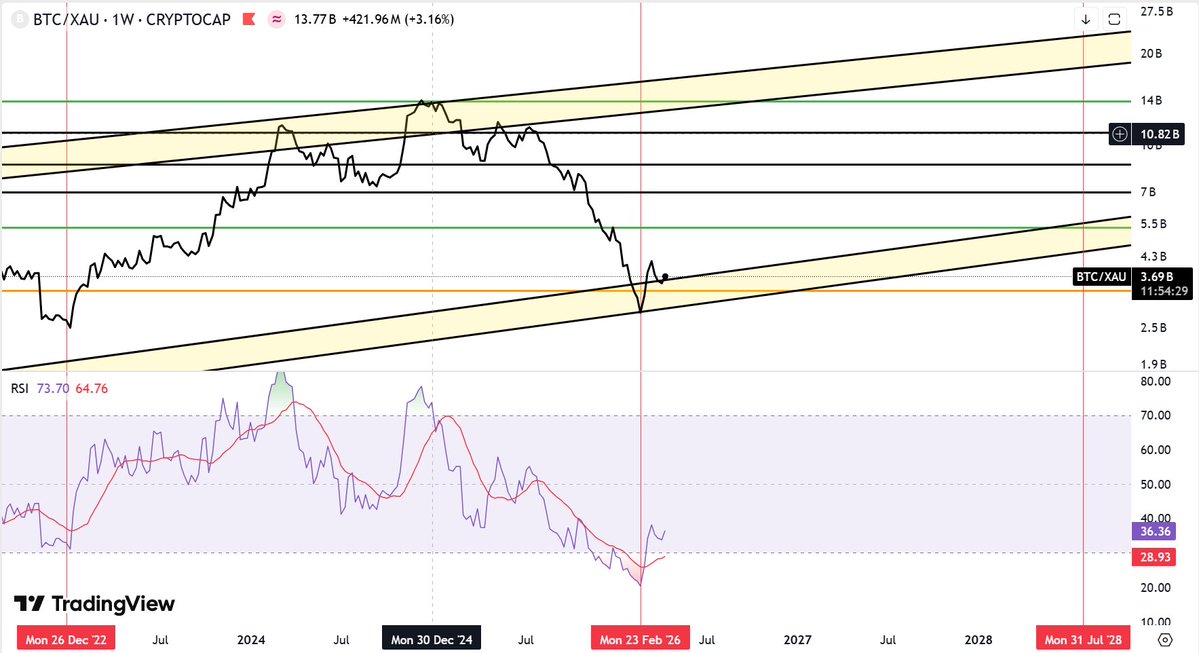Click the BTC/XAU · 1W · CRYPTOCAP title

coord(132,19)
